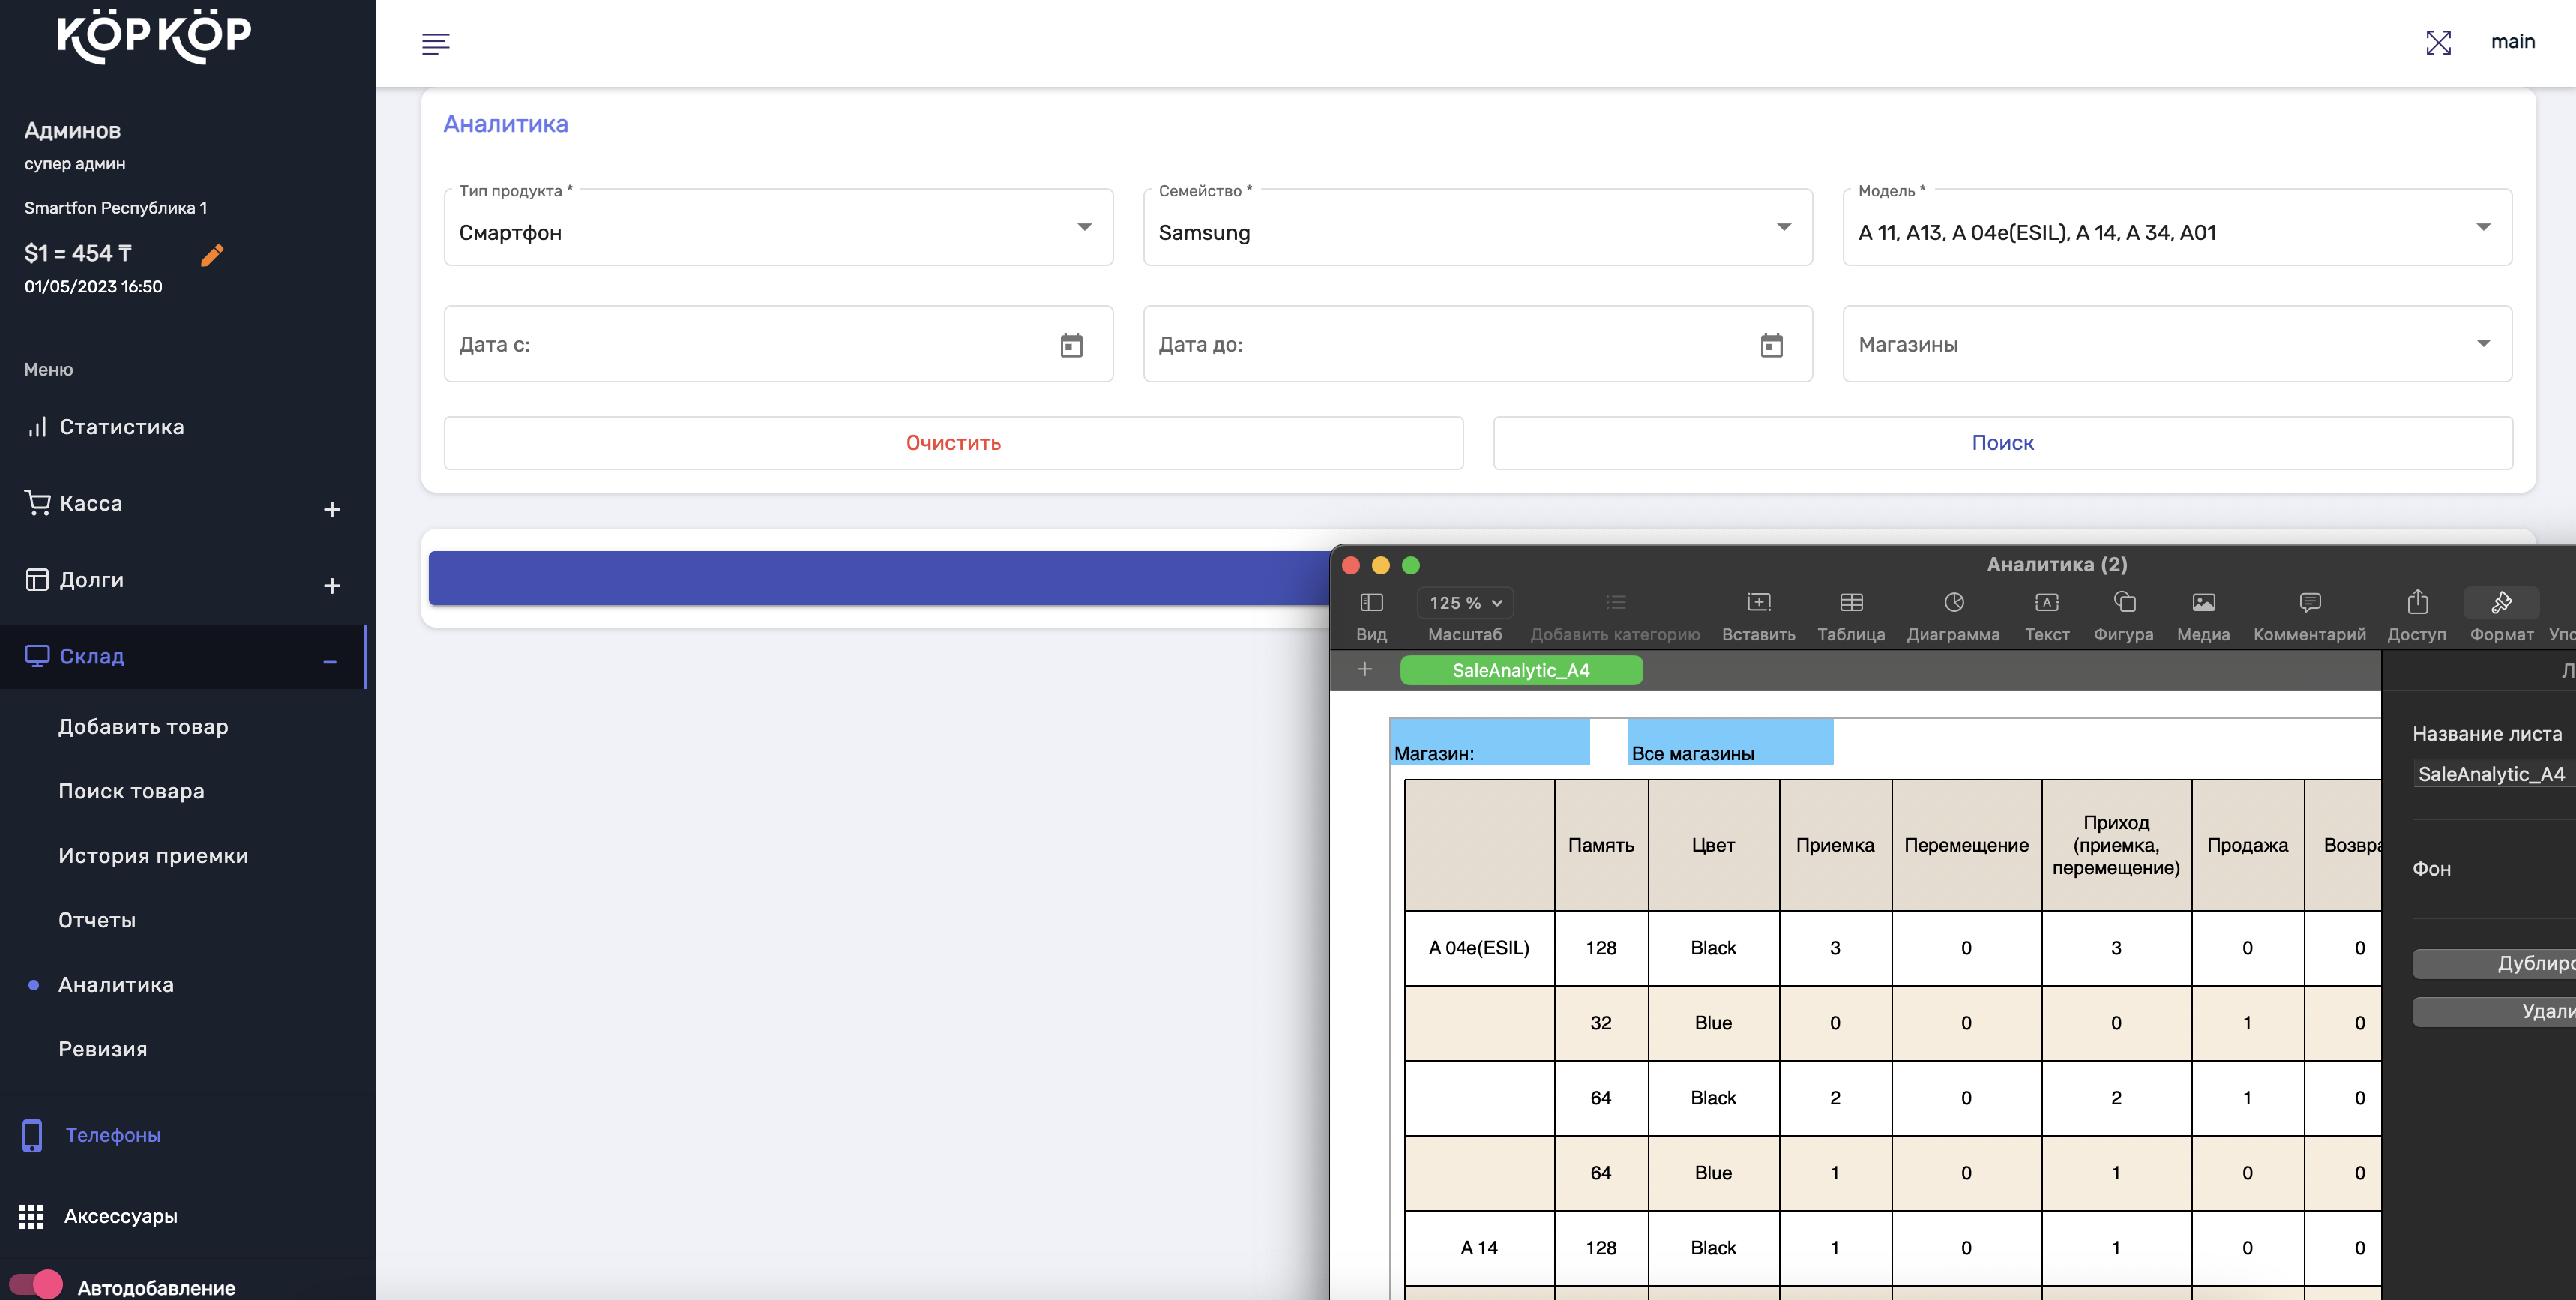Click the fullscreen expand icon
The width and height of the screenshot is (2576, 1300).
pos(2438,43)
